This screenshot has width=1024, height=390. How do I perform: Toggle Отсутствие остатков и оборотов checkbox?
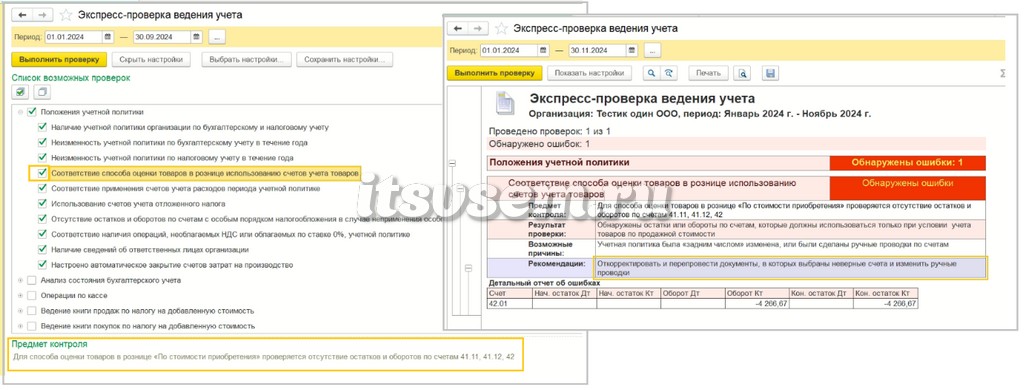click(x=42, y=219)
